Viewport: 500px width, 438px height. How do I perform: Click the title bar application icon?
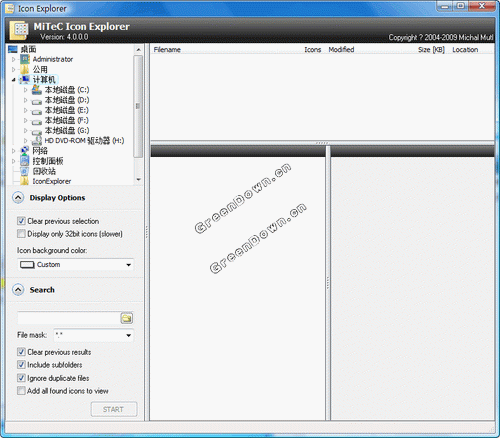click(x=10, y=8)
